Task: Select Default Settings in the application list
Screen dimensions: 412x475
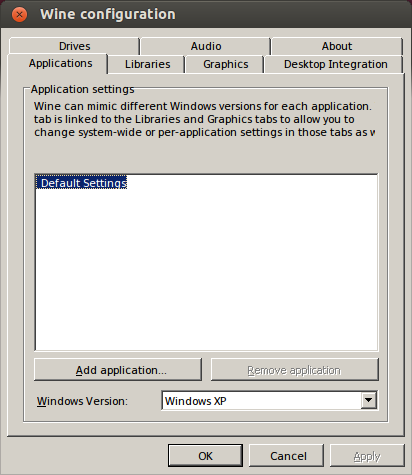Action: (x=82, y=183)
